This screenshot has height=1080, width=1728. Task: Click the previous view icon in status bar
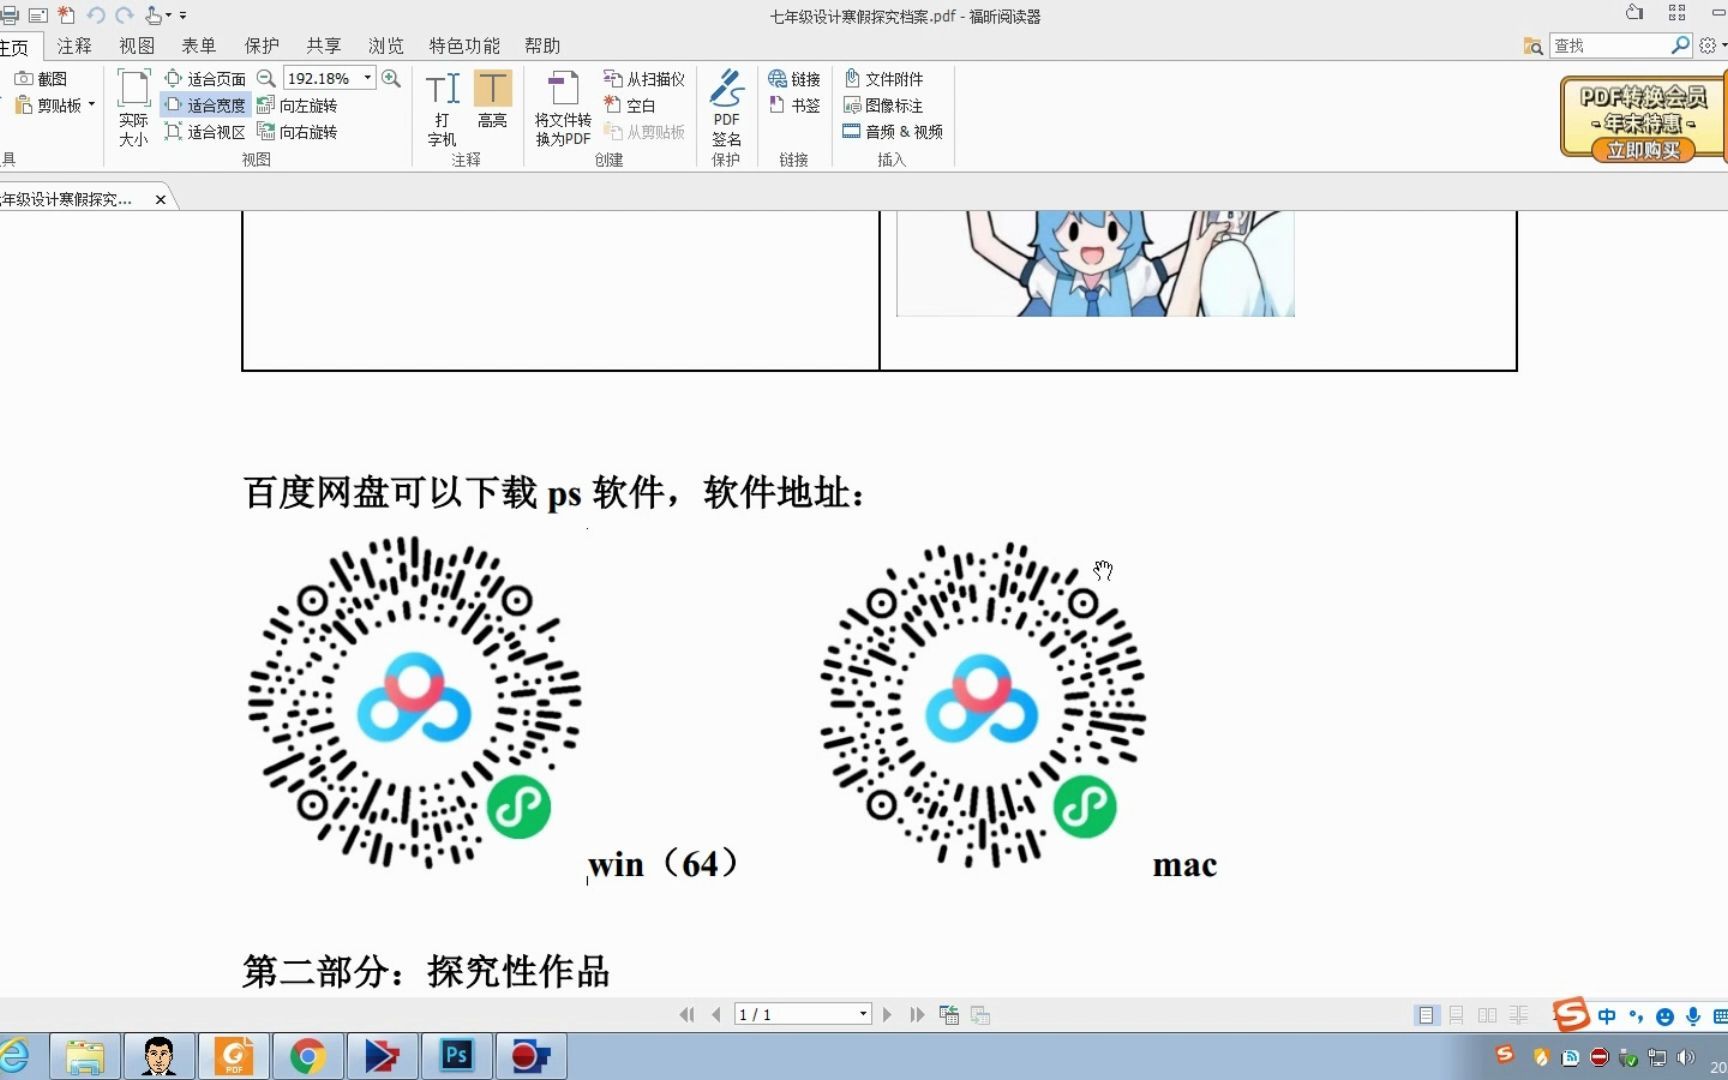point(949,1015)
